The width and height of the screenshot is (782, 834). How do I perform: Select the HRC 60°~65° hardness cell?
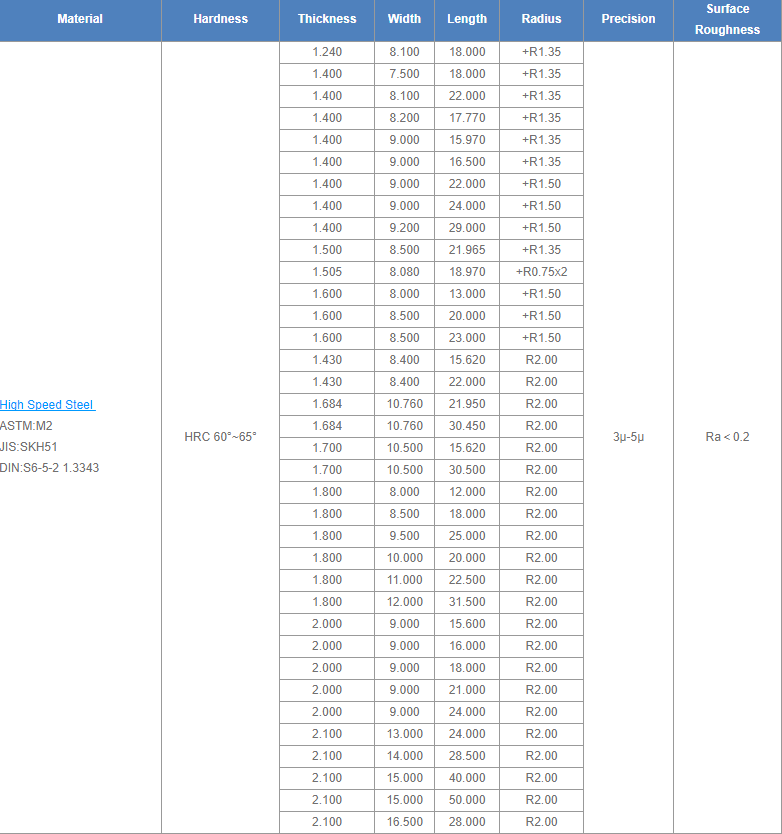[x=220, y=437]
